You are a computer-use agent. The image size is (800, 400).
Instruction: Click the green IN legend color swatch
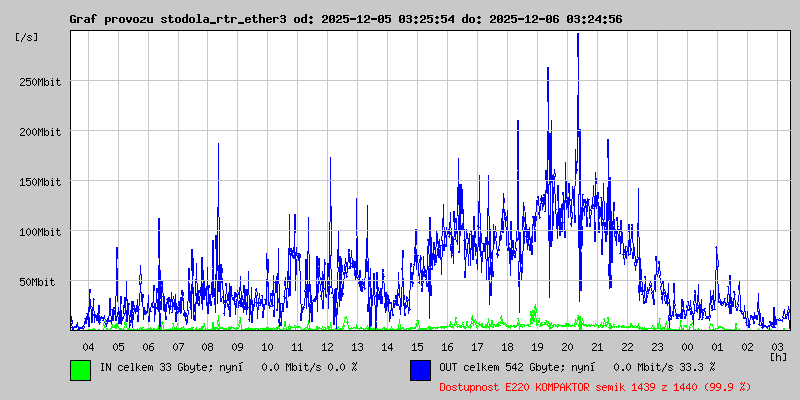coord(80,369)
